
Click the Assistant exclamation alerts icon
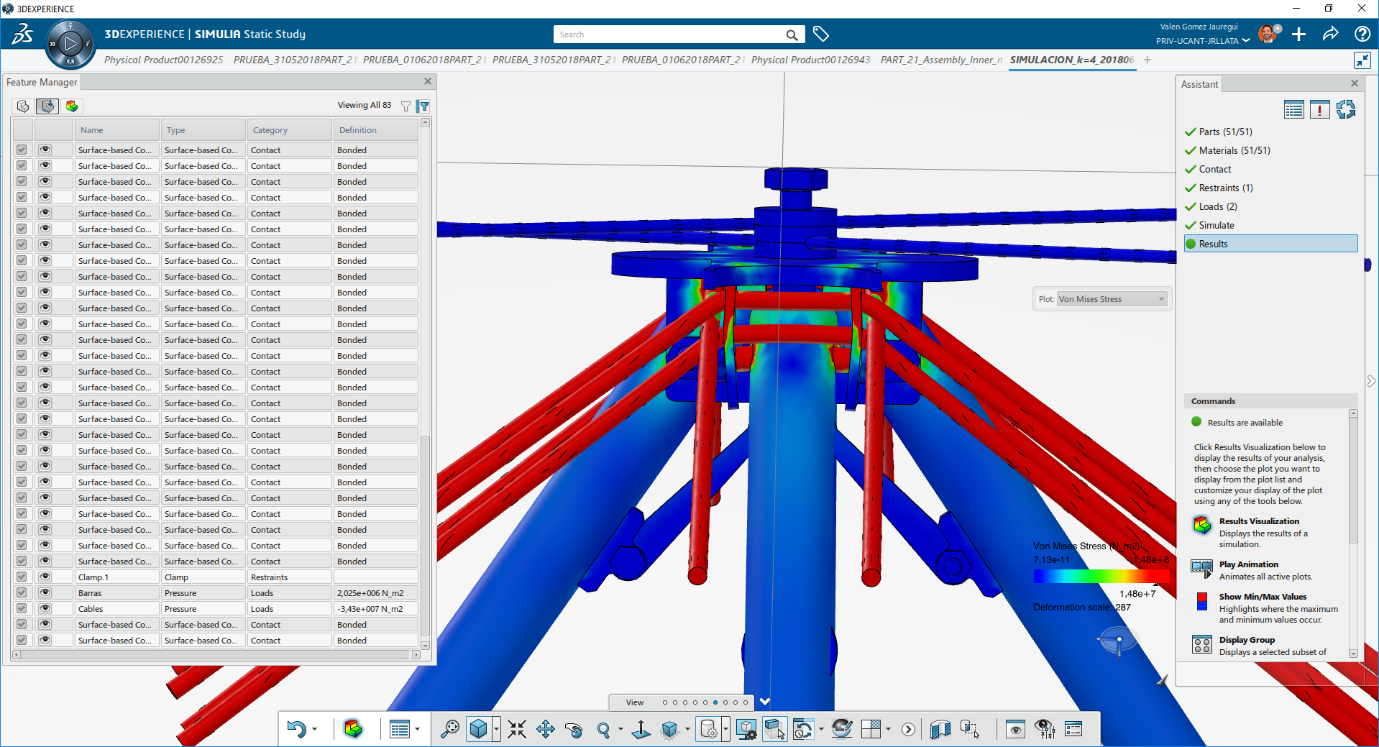[1320, 110]
